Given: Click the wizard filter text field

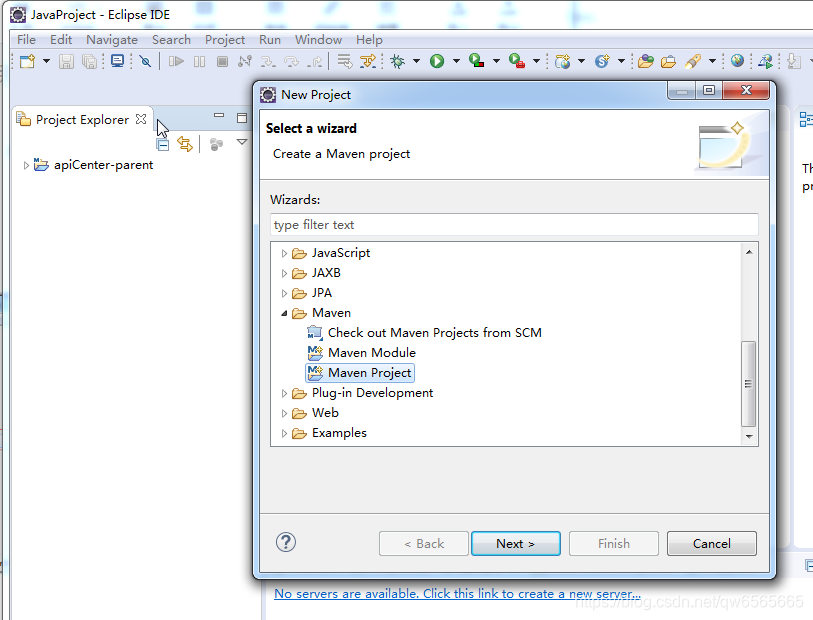Looking at the screenshot, I should 514,224.
